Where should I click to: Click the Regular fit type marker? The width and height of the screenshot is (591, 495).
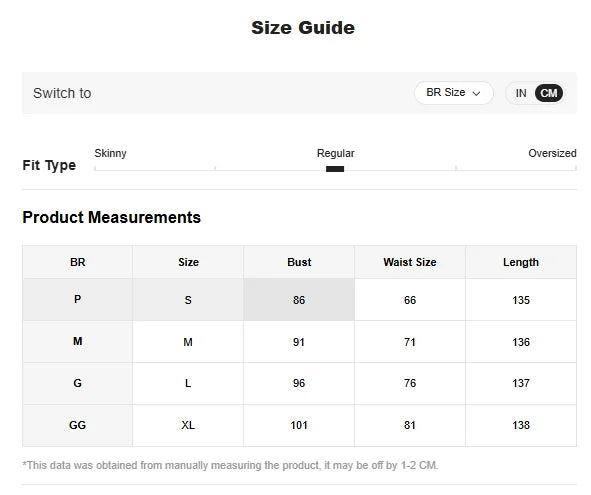point(335,169)
